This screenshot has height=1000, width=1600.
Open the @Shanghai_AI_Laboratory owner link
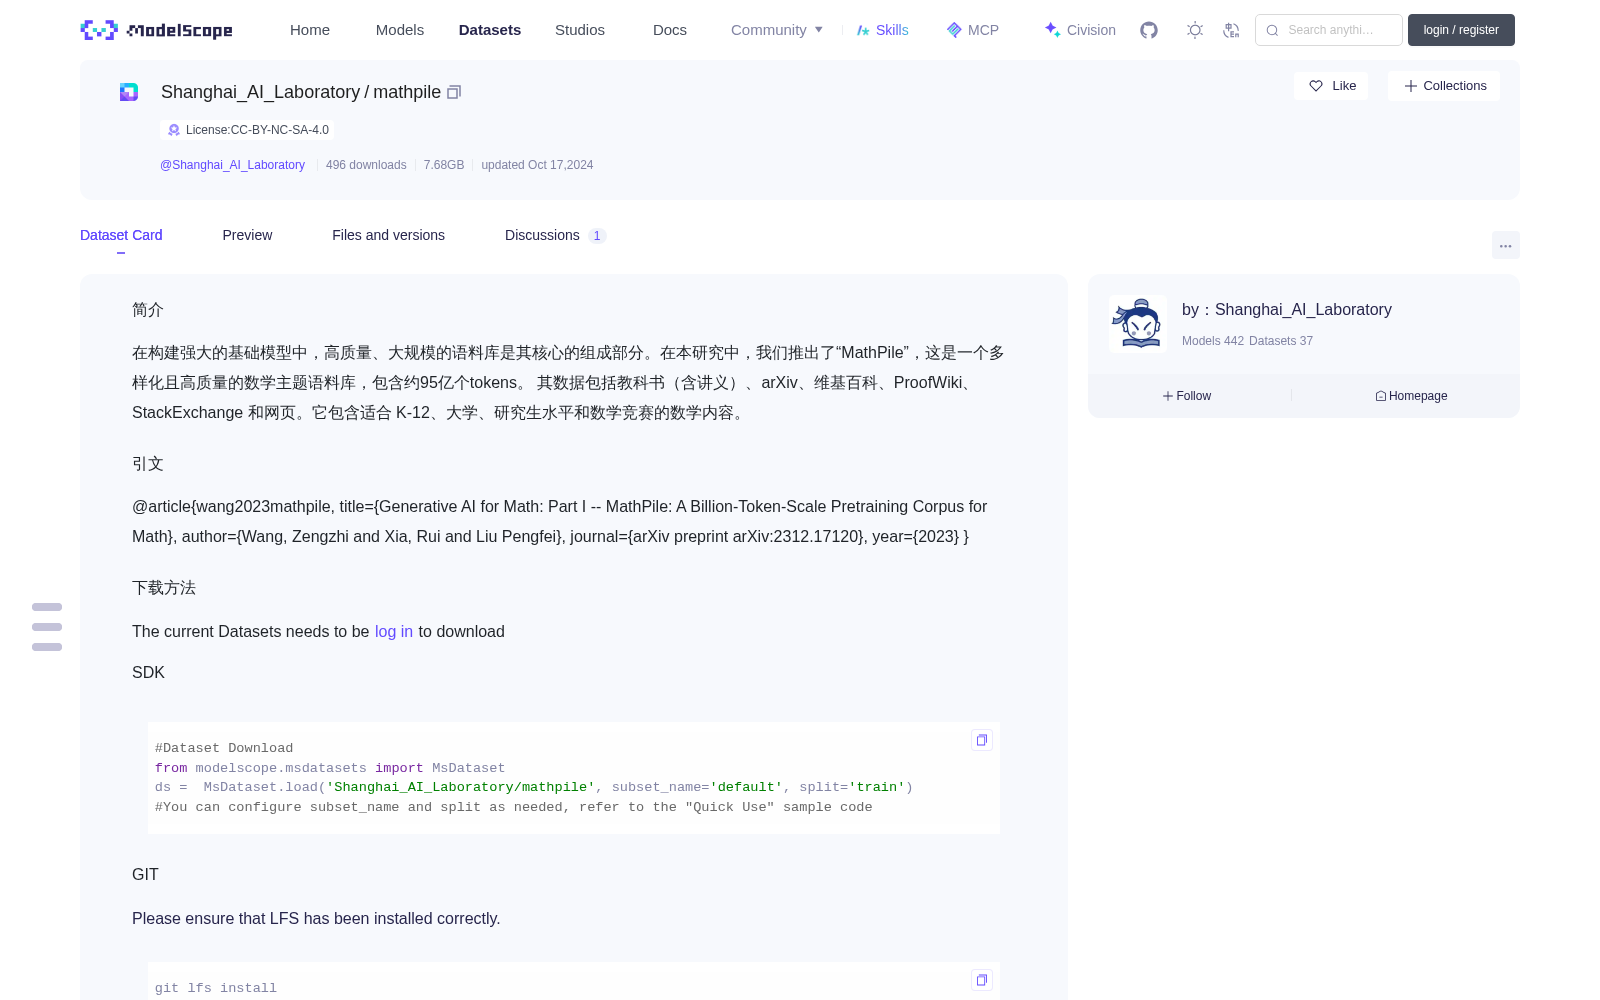coord(232,165)
